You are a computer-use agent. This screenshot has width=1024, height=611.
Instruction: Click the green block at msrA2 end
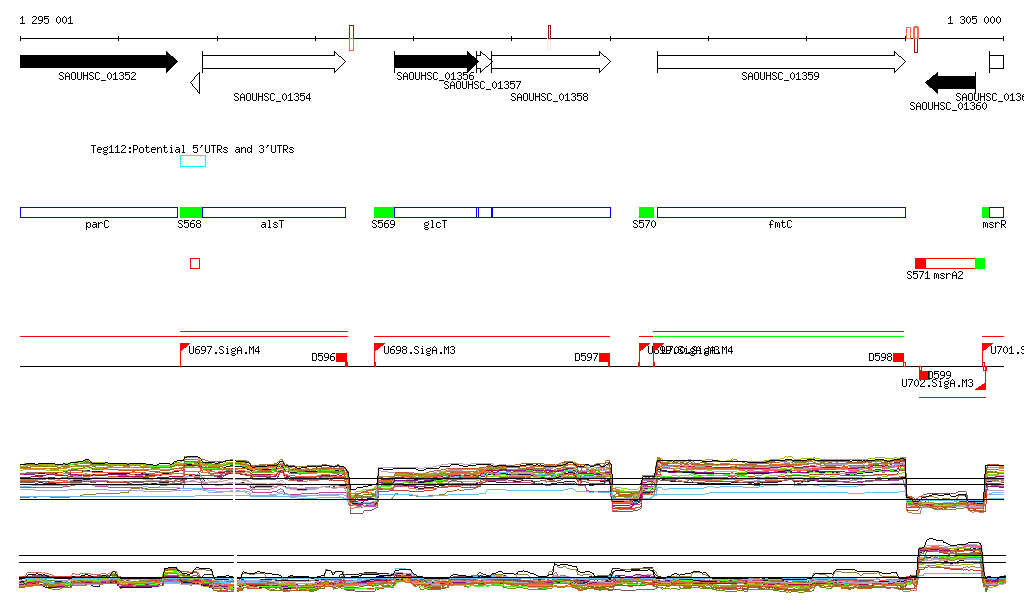click(980, 263)
